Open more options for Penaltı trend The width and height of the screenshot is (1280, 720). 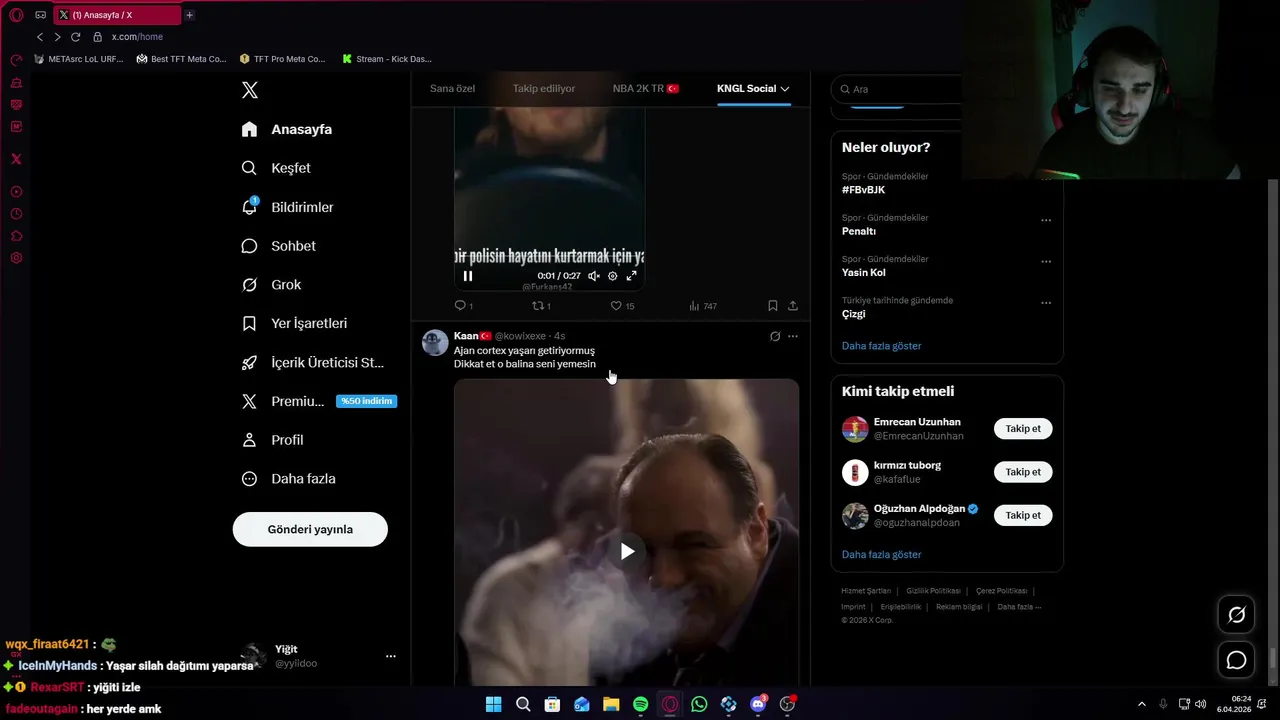tap(1046, 220)
